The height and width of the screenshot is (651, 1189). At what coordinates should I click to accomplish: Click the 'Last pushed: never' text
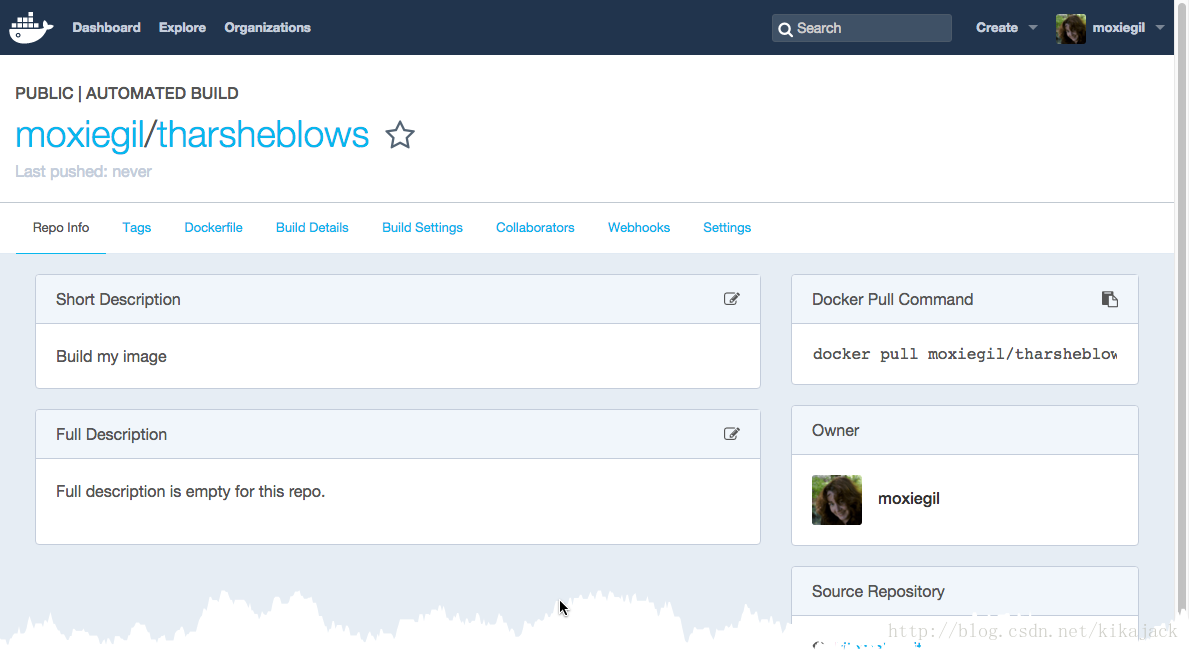point(83,171)
